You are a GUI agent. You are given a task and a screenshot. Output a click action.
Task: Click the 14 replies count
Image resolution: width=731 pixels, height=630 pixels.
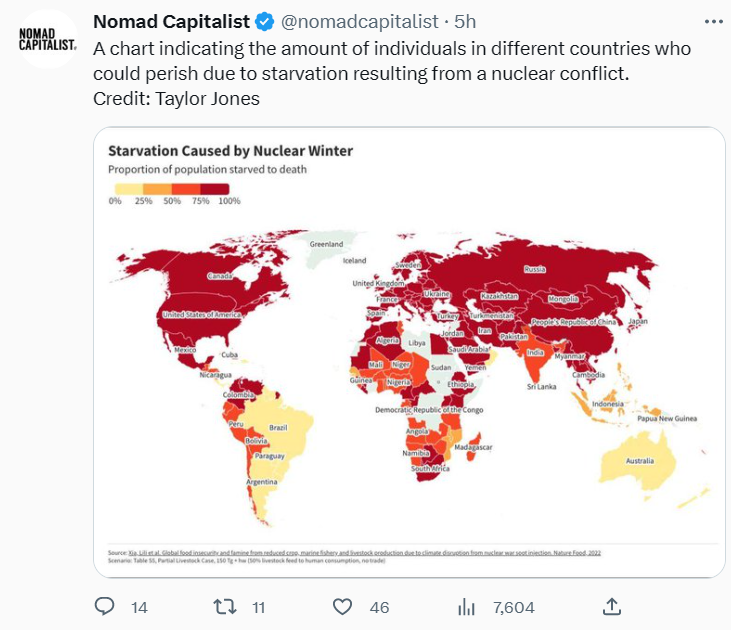point(139,607)
